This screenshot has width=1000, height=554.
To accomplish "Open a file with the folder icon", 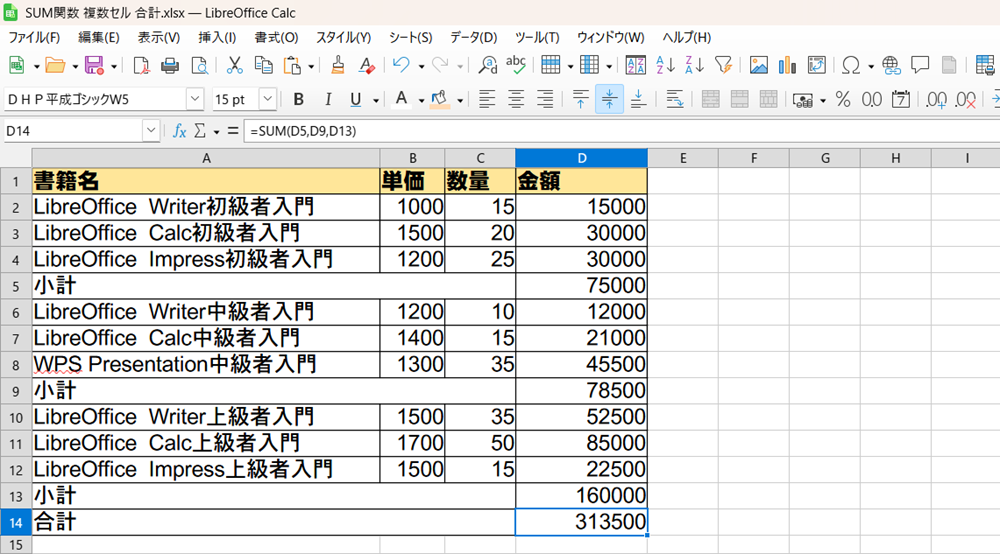I will click(55, 65).
